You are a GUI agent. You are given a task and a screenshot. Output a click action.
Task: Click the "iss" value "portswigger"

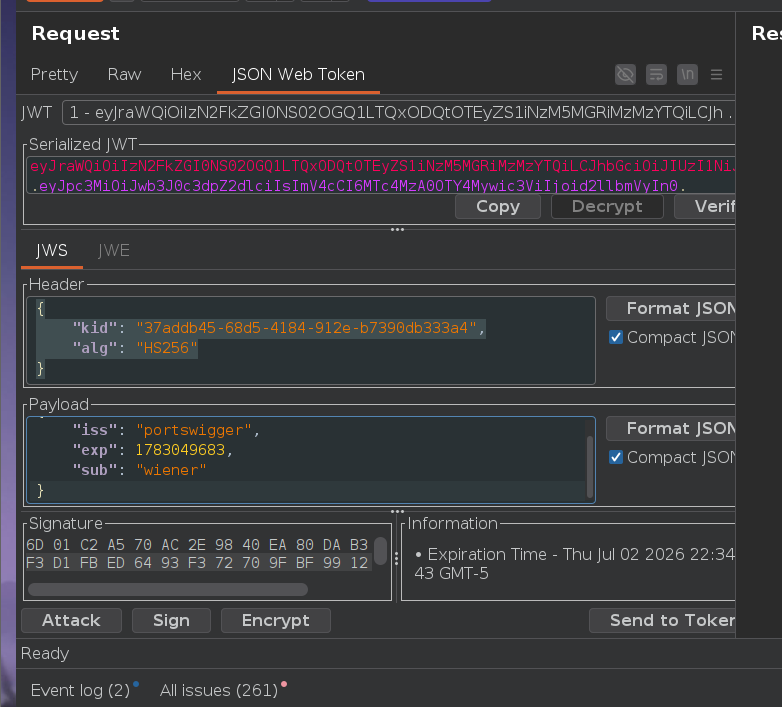[x=194, y=430]
